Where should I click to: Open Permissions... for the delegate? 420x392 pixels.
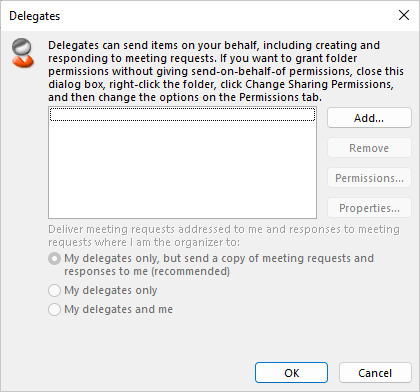pyautogui.click(x=369, y=178)
